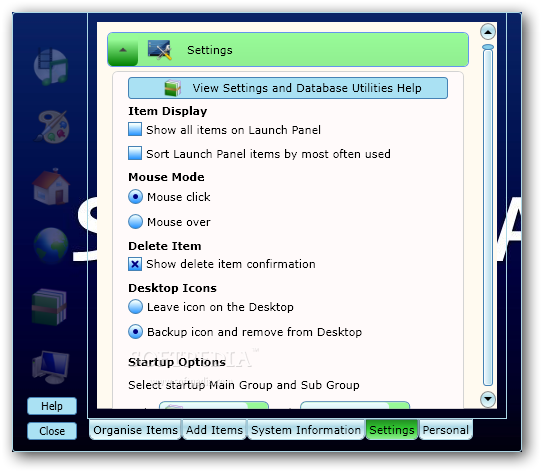Screen dimensions: 542x472
Task: Click the Mouse Mode heading
Action: pos(166,177)
